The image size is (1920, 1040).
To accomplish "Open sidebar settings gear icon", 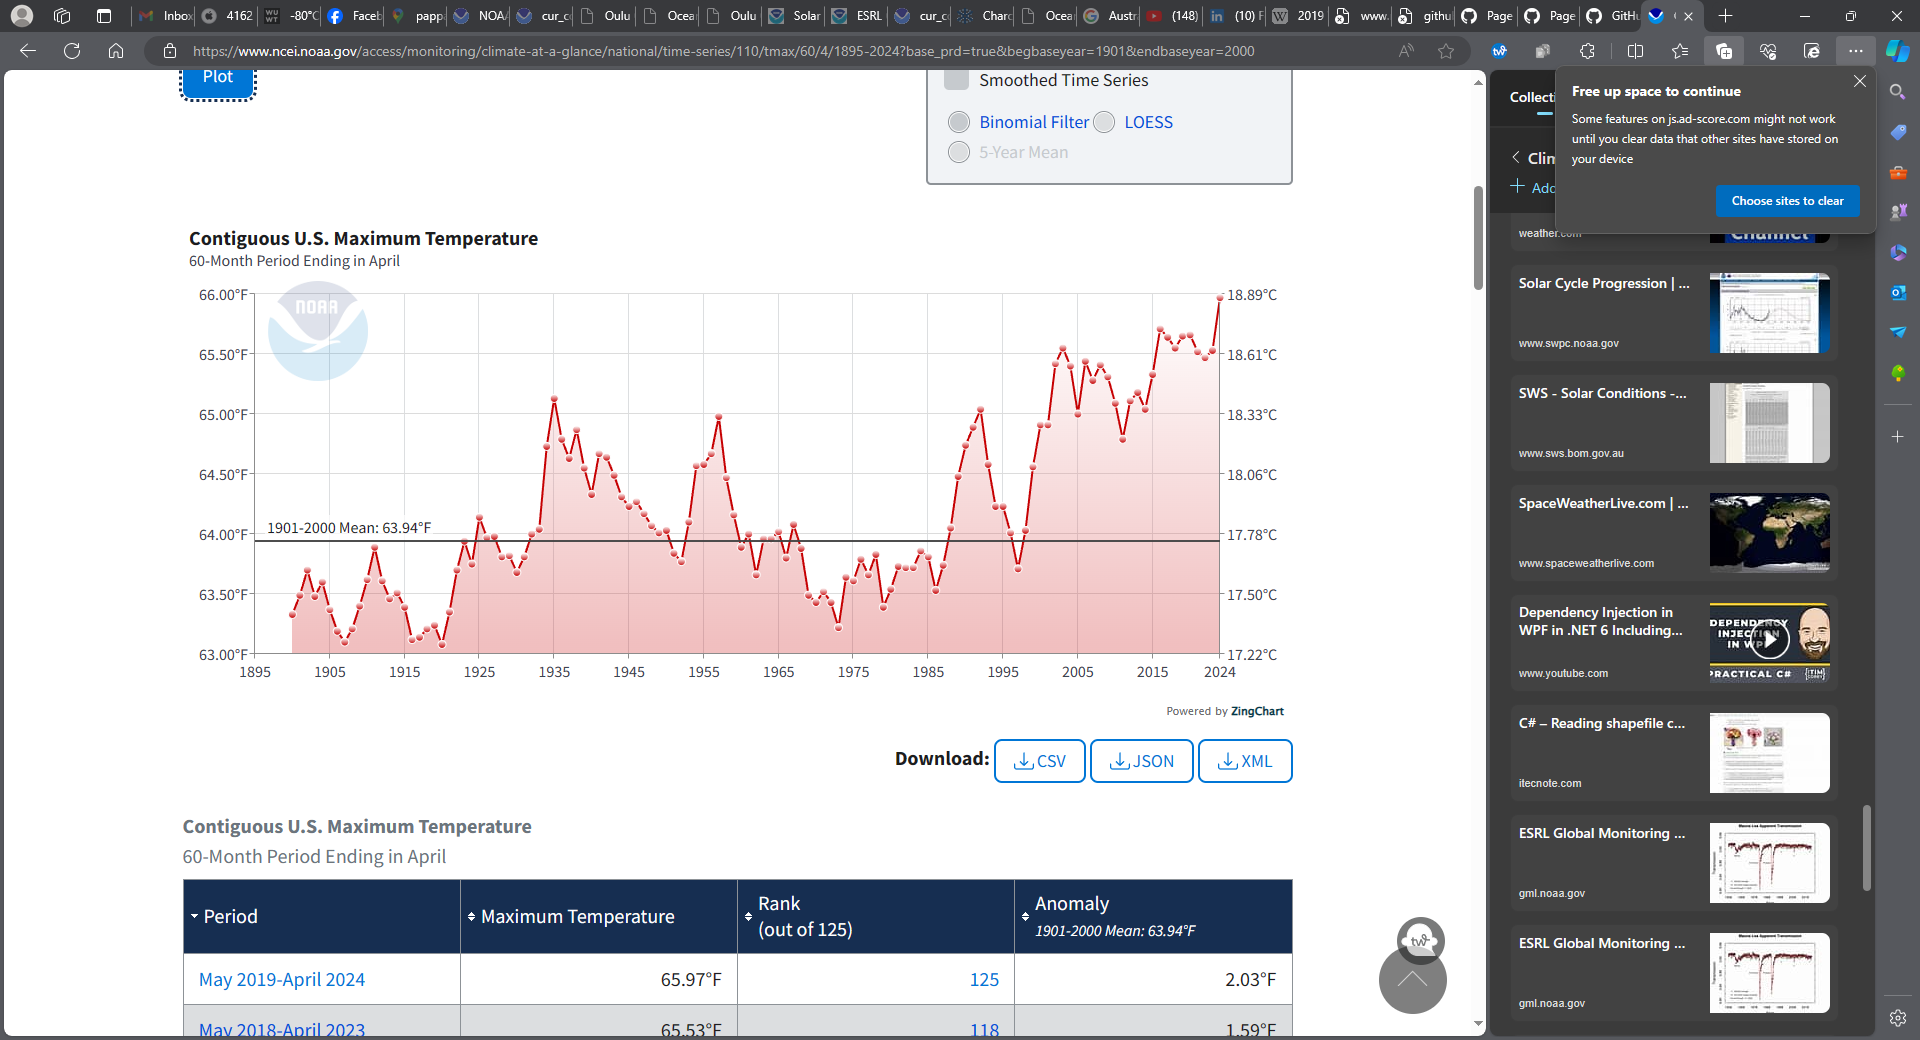I will point(1897,1018).
